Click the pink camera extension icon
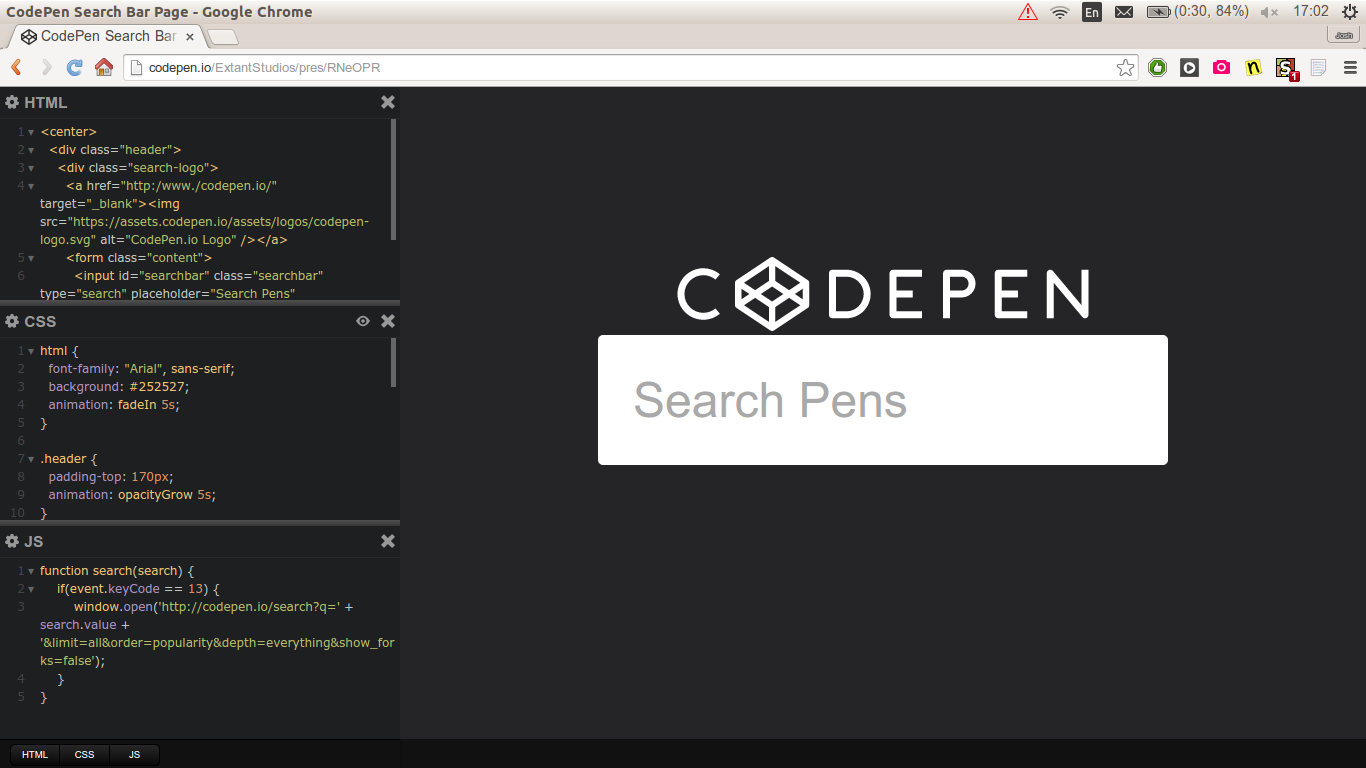1366x768 pixels. point(1221,67)
